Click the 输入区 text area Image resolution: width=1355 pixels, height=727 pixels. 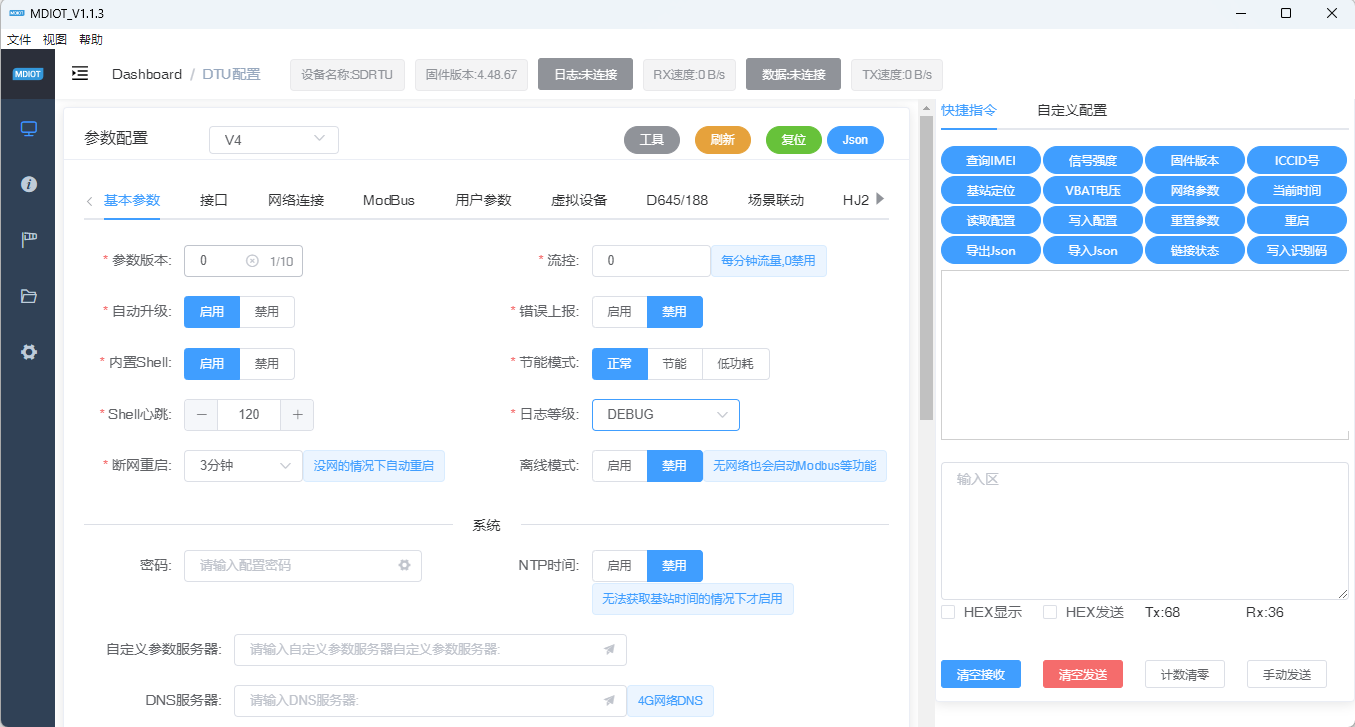[1145, 531]
